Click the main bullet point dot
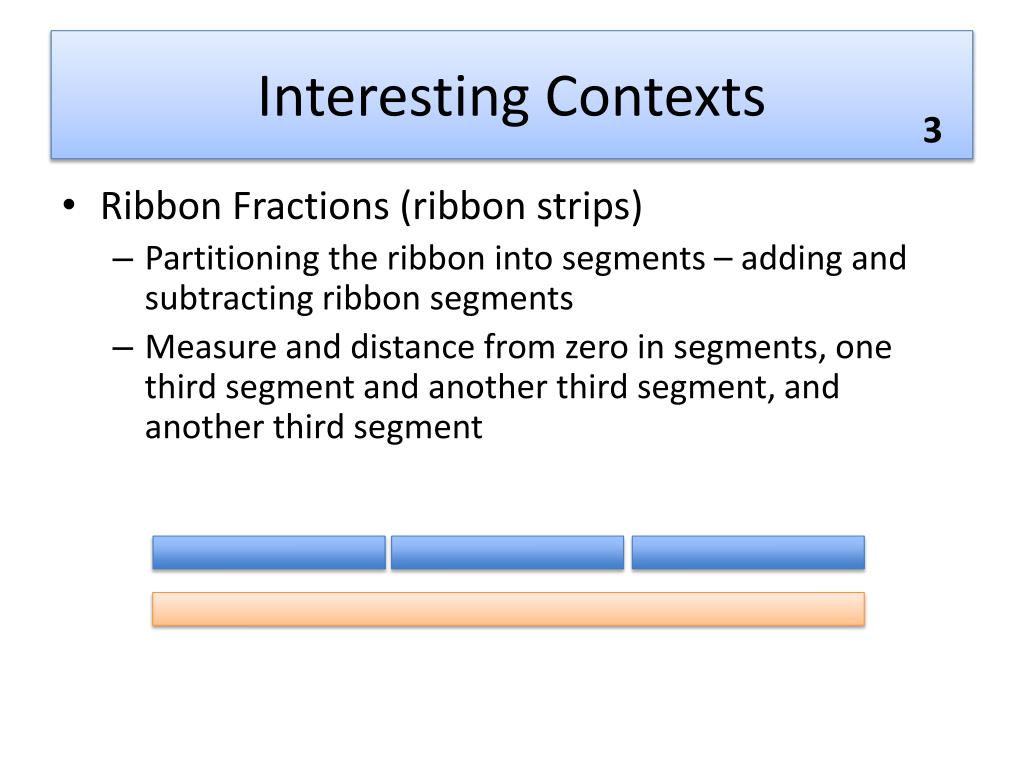Viewport: 1024px width, 768px height. 69,205
